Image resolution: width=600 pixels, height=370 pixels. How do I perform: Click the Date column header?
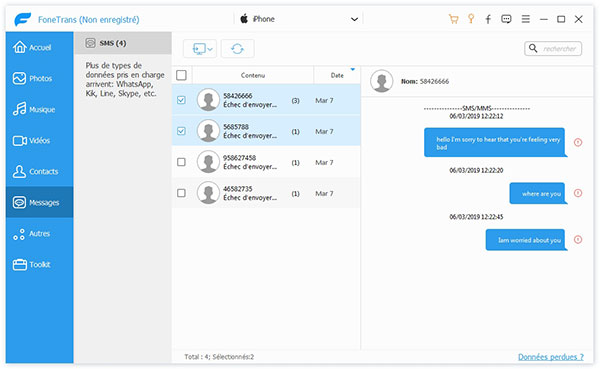point(337,75)
